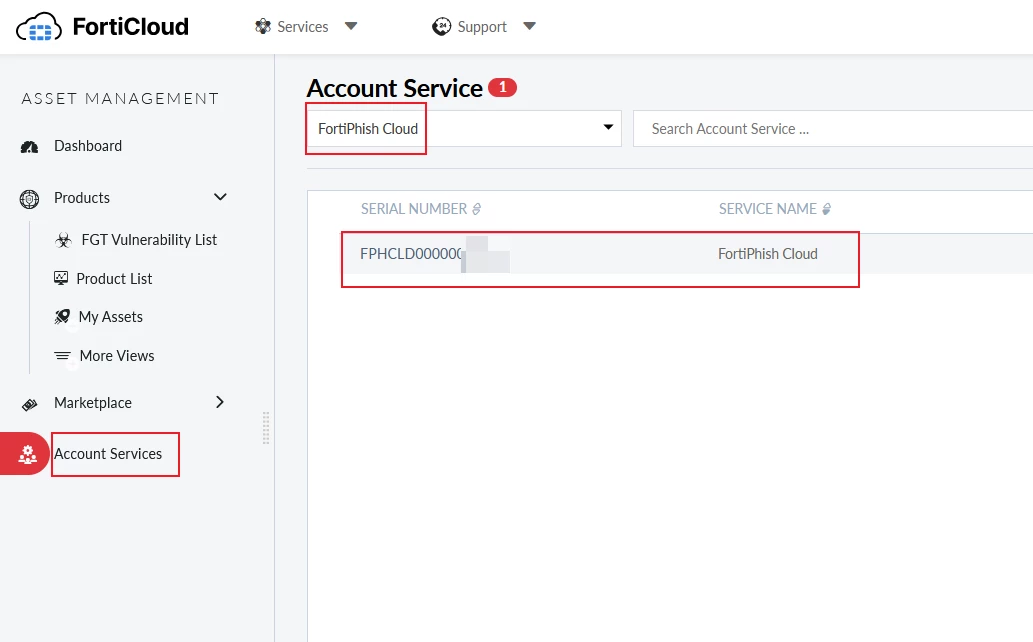Expand the Support dropdown arrow
The width and height of the screenshot is (1033, 642).
tap(530, 26)
